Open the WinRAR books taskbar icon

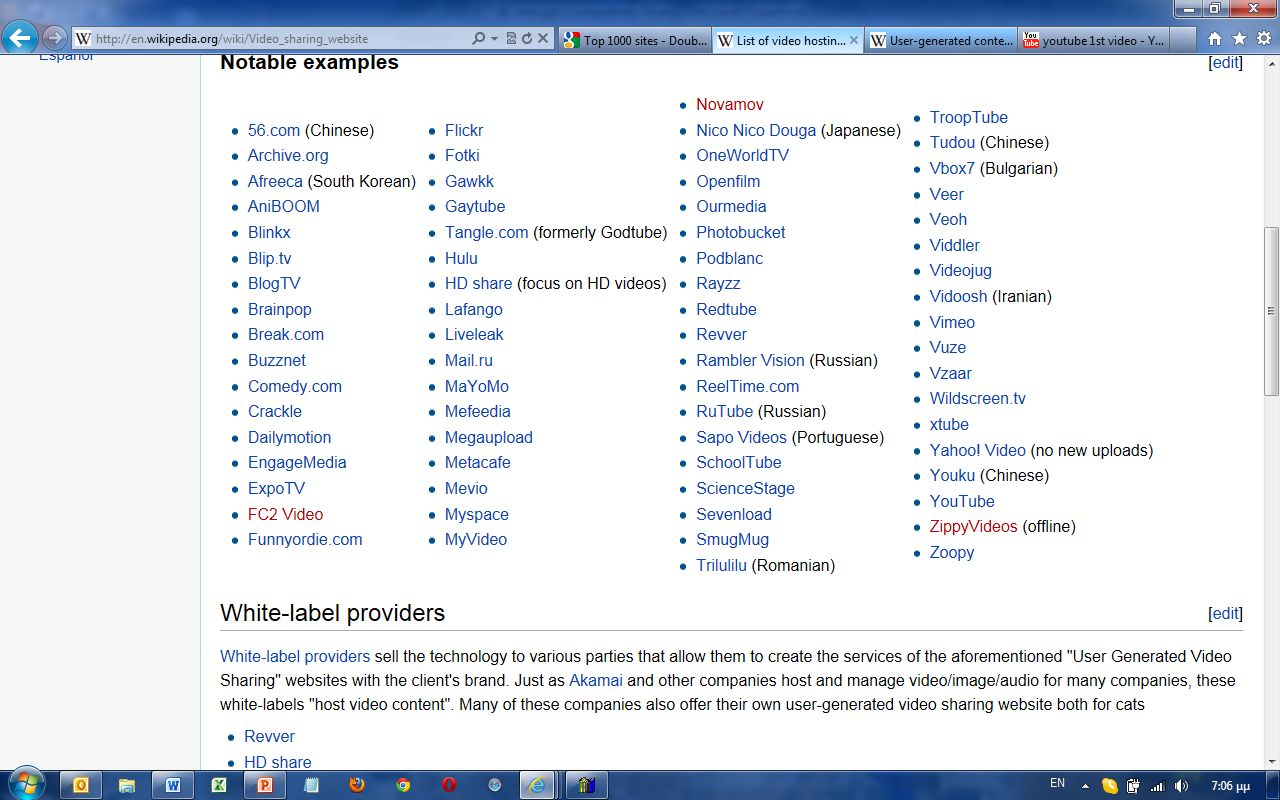click(587, 785)
